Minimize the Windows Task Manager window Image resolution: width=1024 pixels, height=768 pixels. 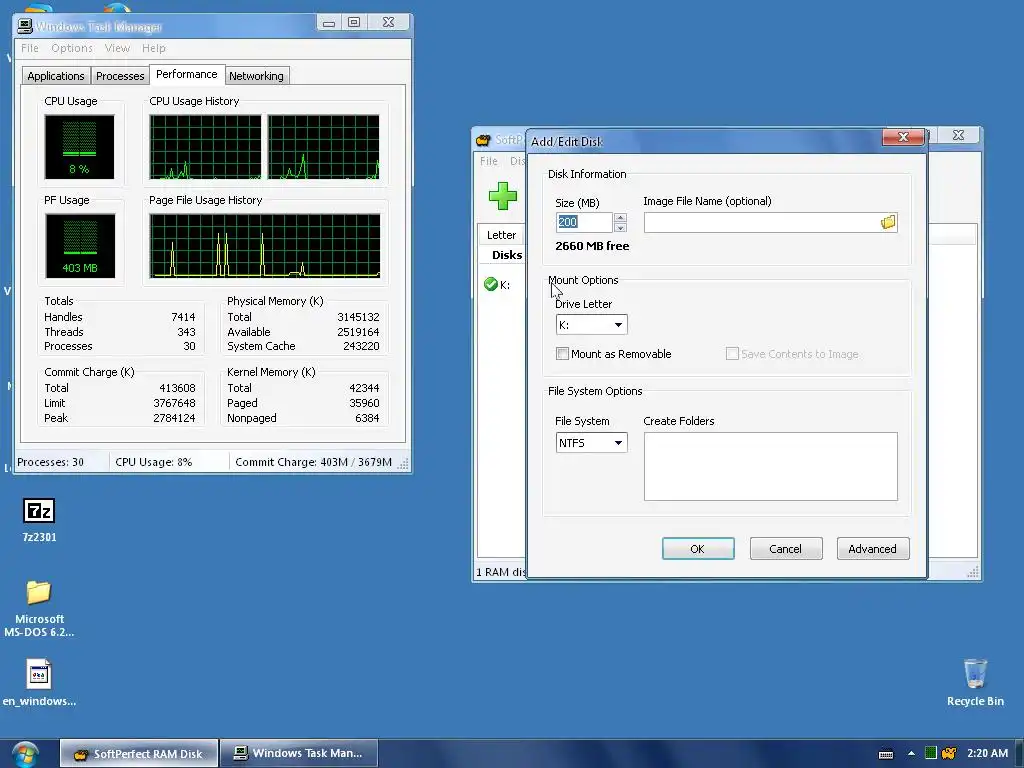pos(328,23)
